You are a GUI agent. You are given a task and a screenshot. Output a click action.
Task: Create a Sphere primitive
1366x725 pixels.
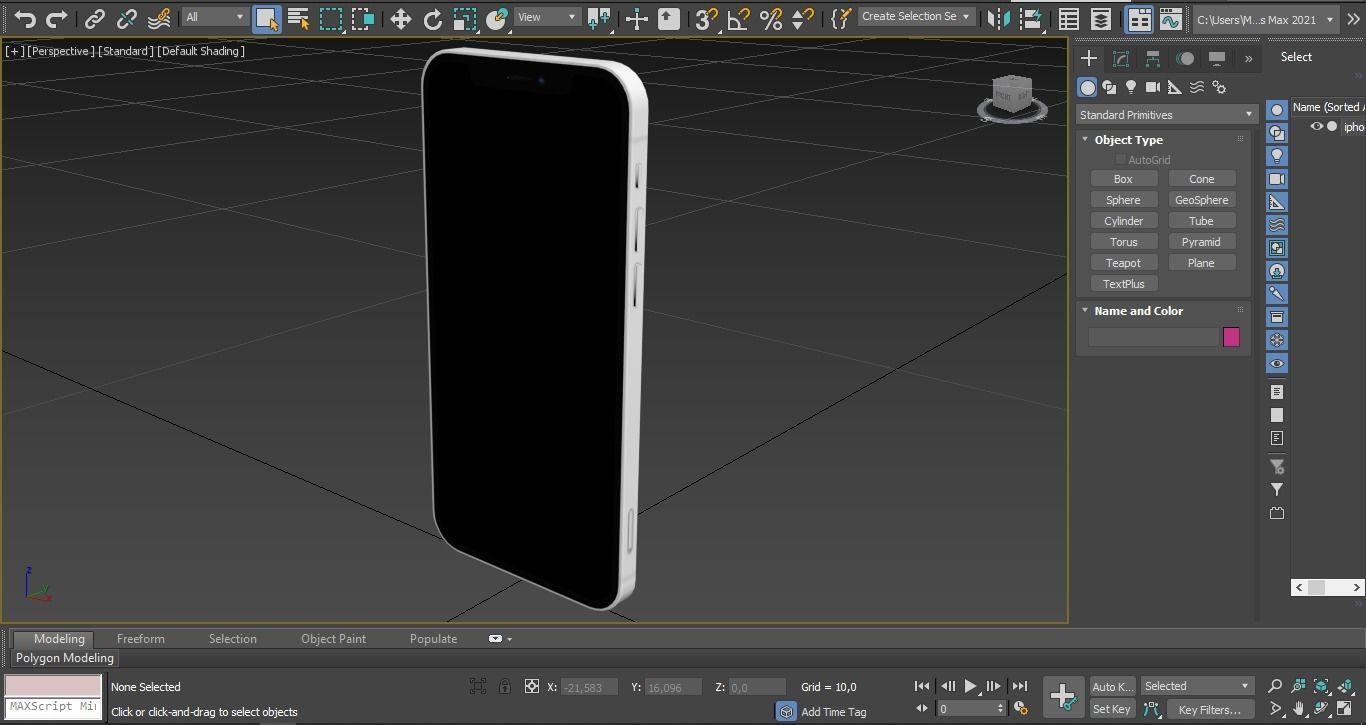click(1123, 200)
